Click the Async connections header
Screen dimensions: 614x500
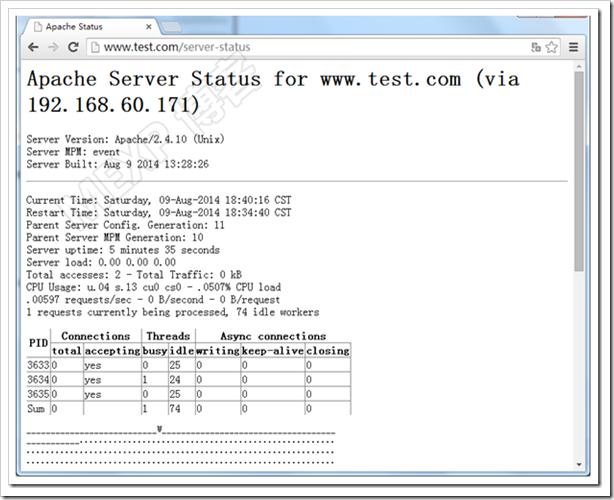point(273,336)
